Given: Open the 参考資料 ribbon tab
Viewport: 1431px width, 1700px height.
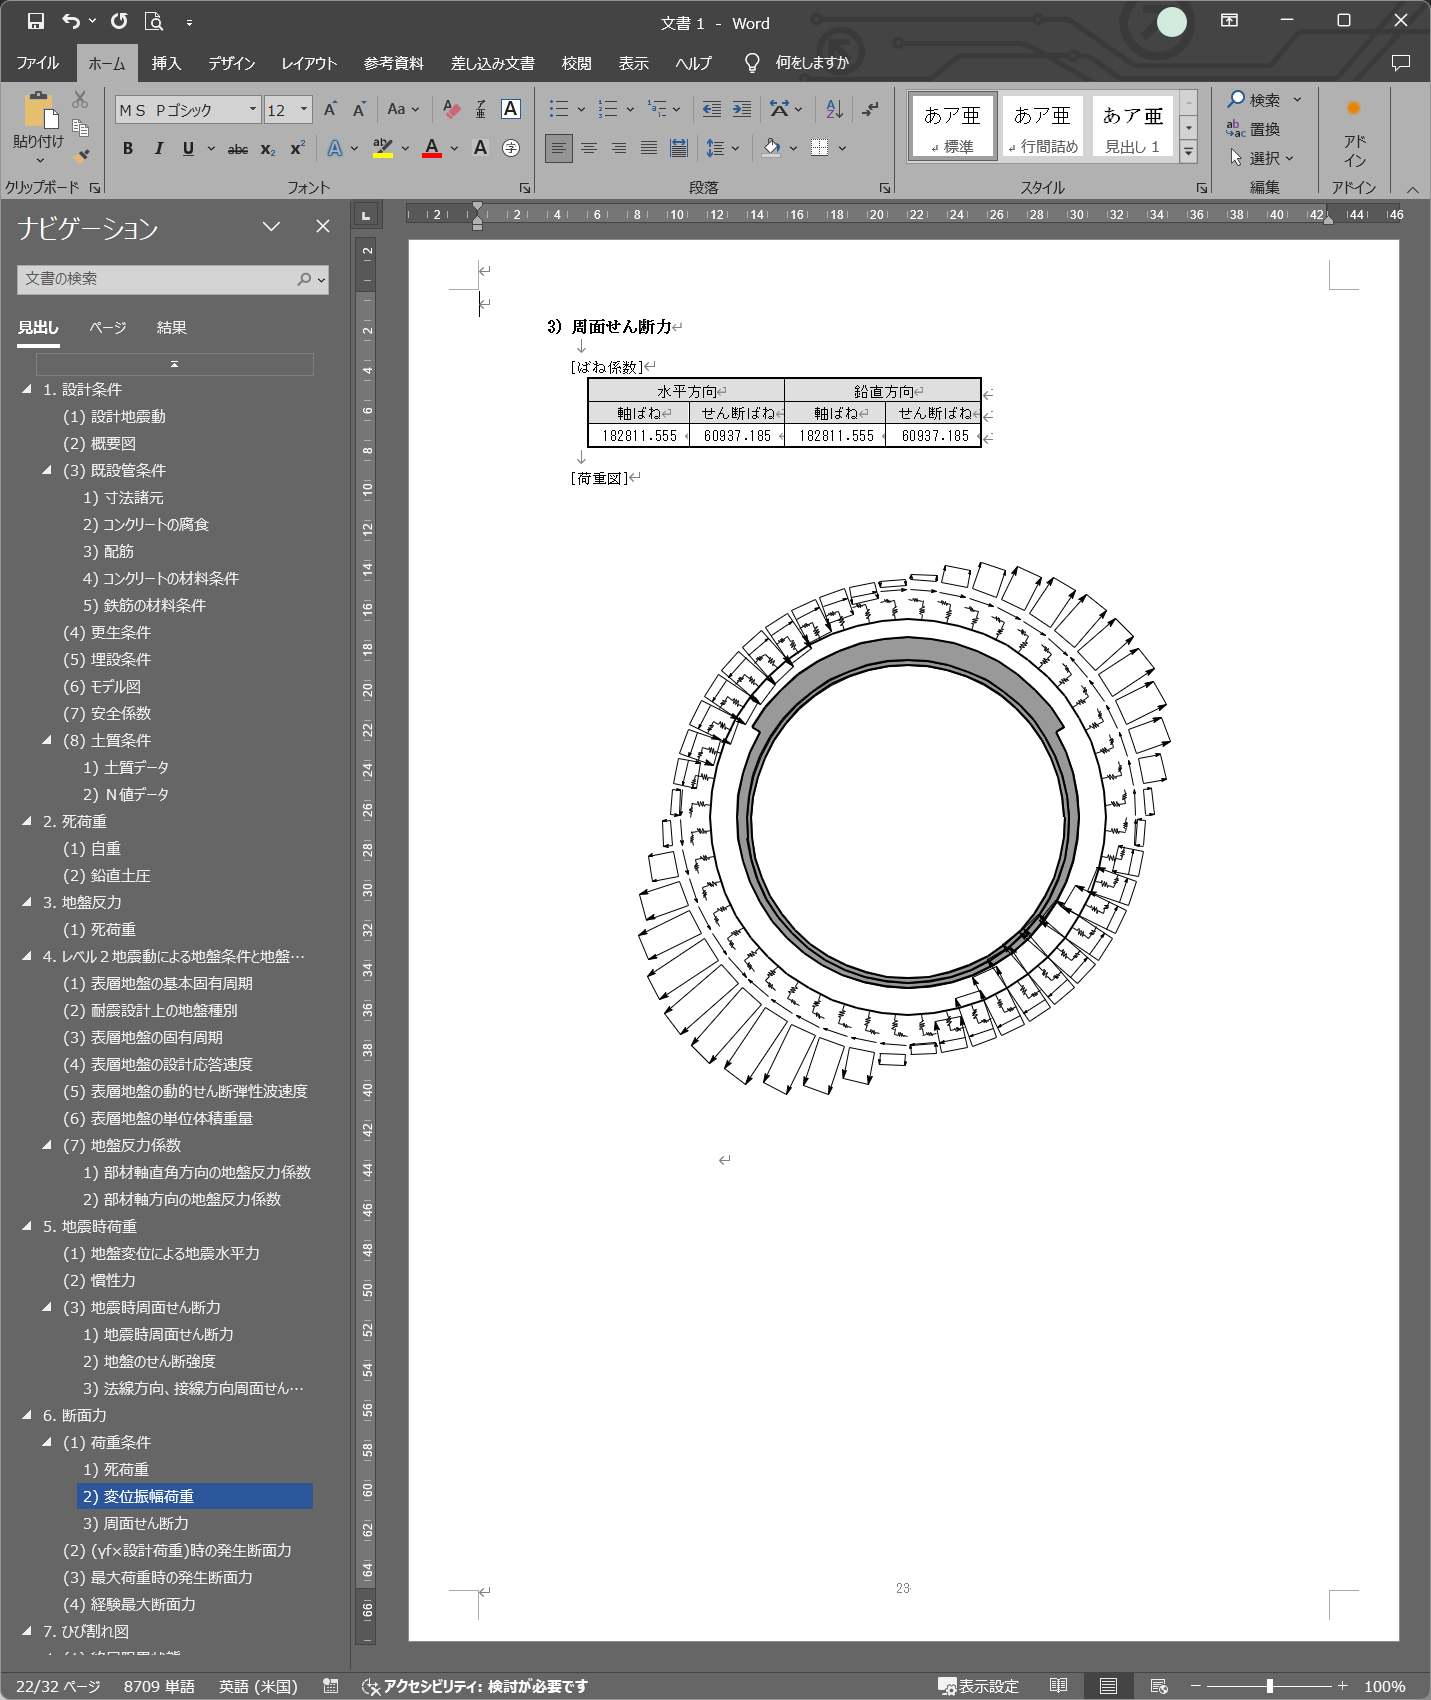Looking at the screenshot, I should tap(394, 63).
